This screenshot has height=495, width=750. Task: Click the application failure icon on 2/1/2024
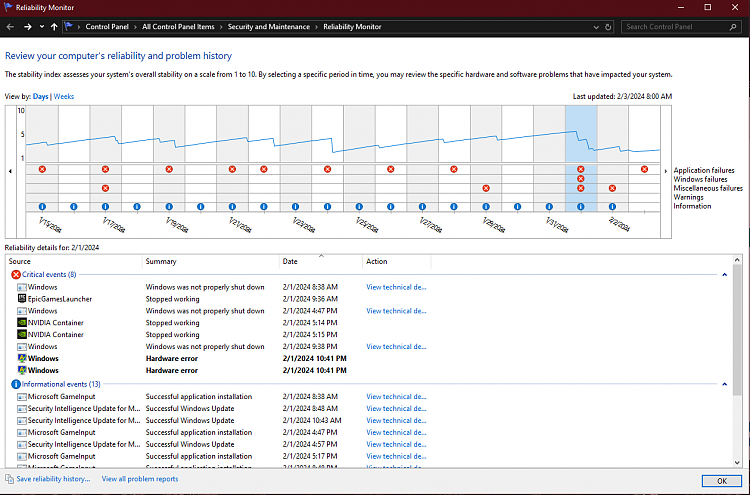[x=580, y=169]
